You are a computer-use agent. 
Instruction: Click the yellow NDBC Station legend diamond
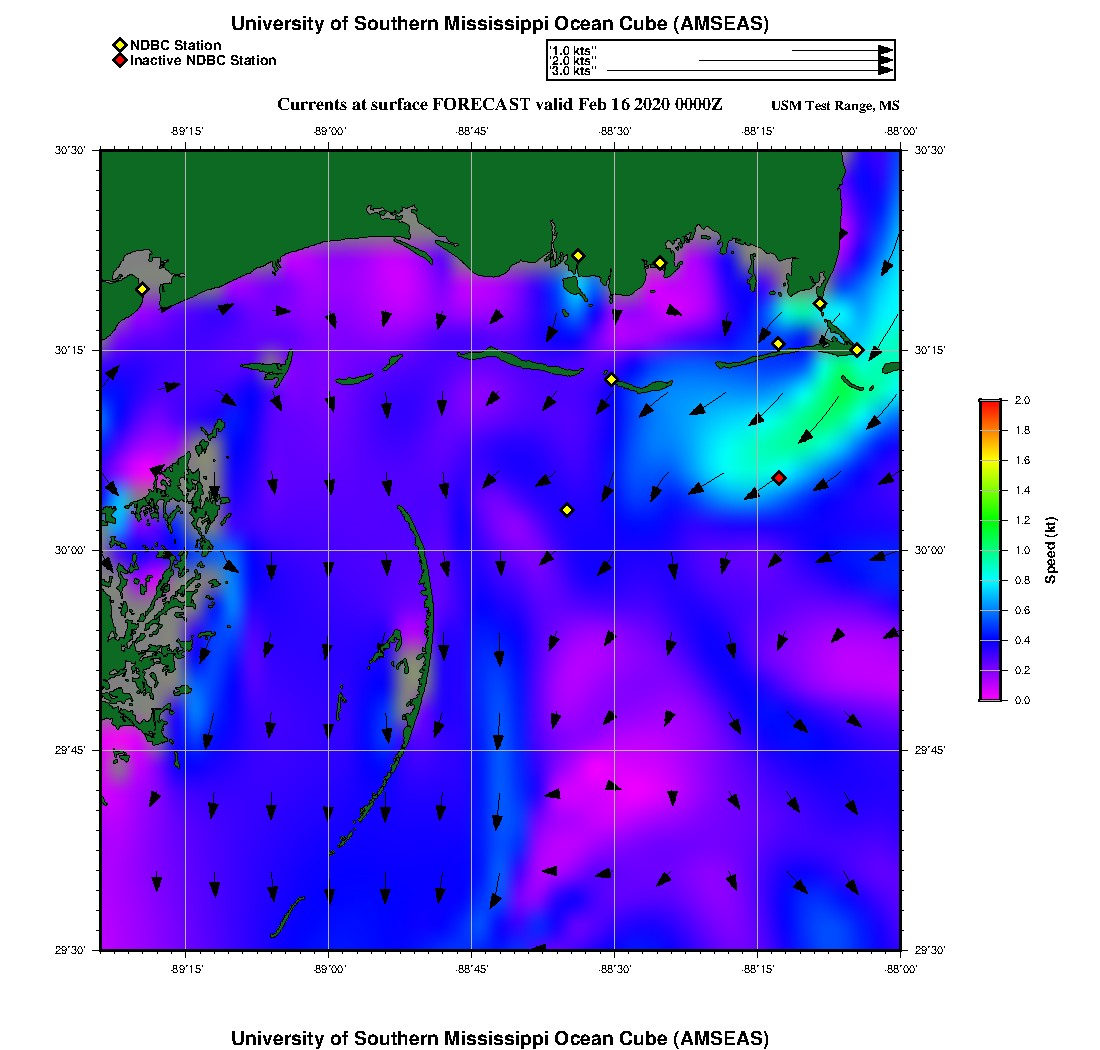120,46
